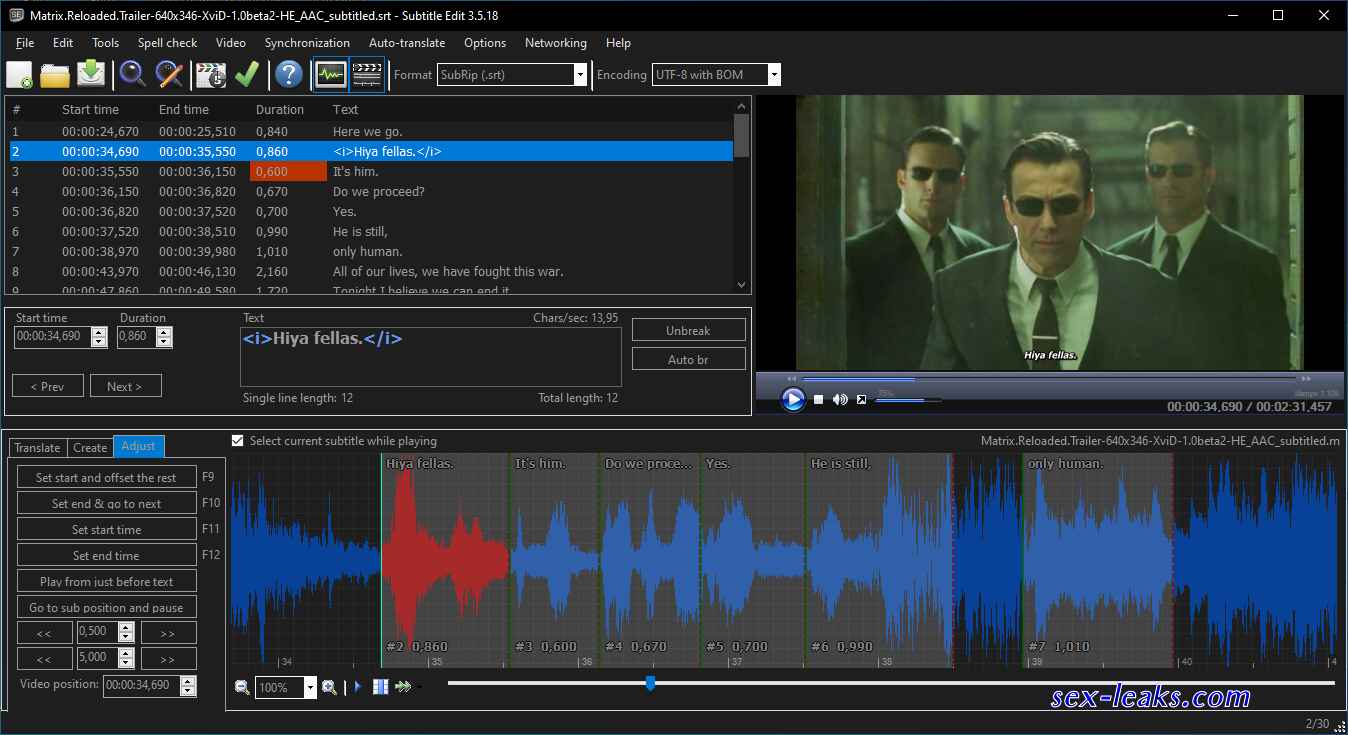This screenshot has height=735, width=1348.
Task: Toggle 'Select current subtitle while playing' checkbox
Action: point(237,440)
